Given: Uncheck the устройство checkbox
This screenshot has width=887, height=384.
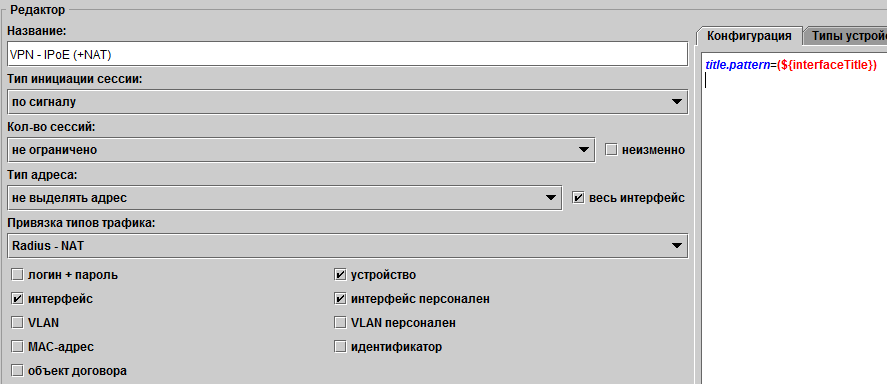Looking at the screenshot, I should (x=340, y=275).
